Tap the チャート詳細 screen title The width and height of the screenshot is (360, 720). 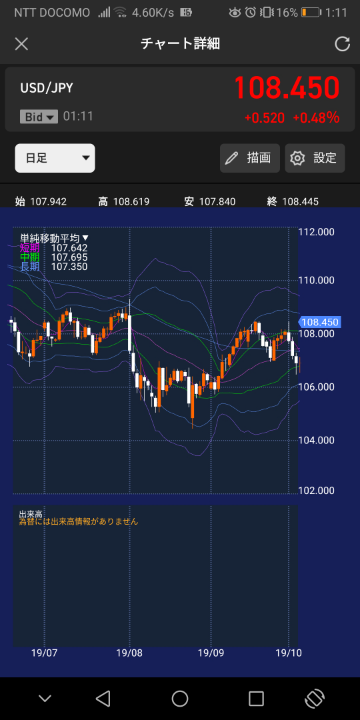[180, 44]
